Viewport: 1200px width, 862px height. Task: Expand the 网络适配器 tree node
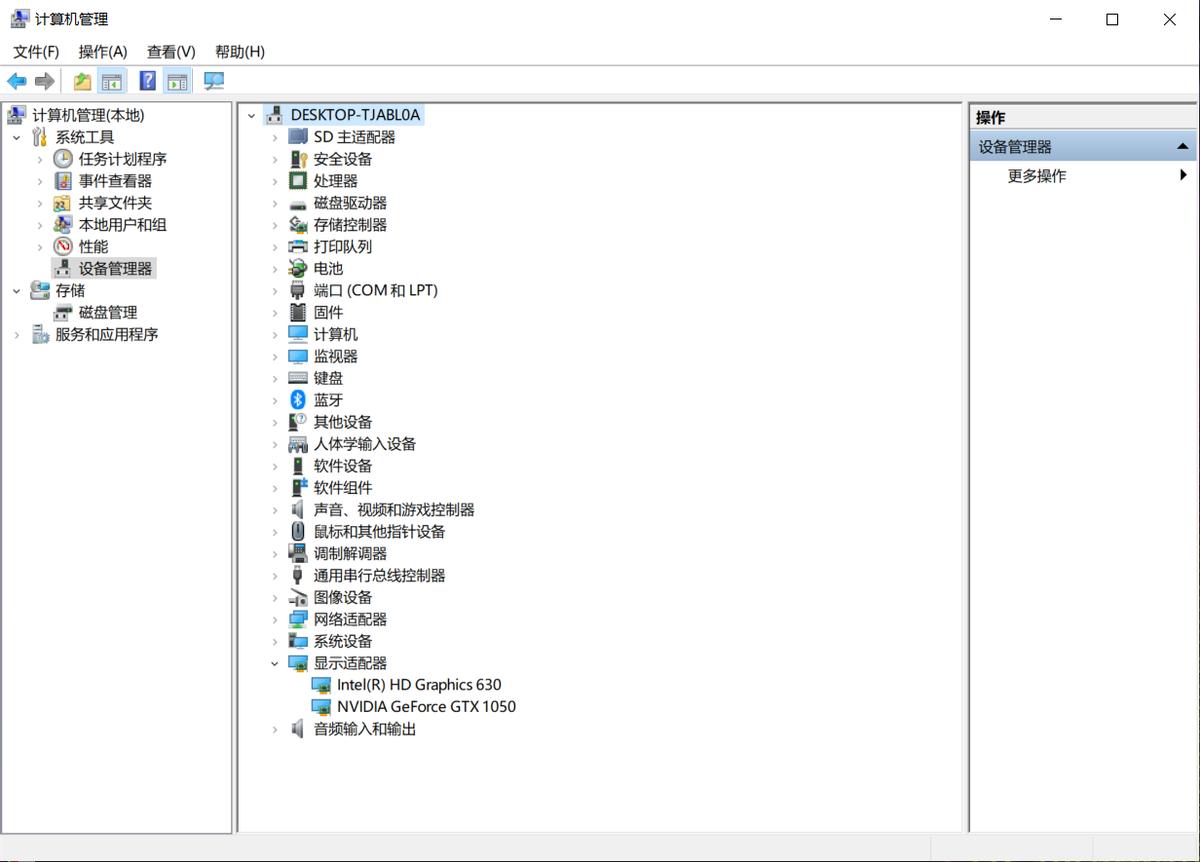(x=276, y=618)
